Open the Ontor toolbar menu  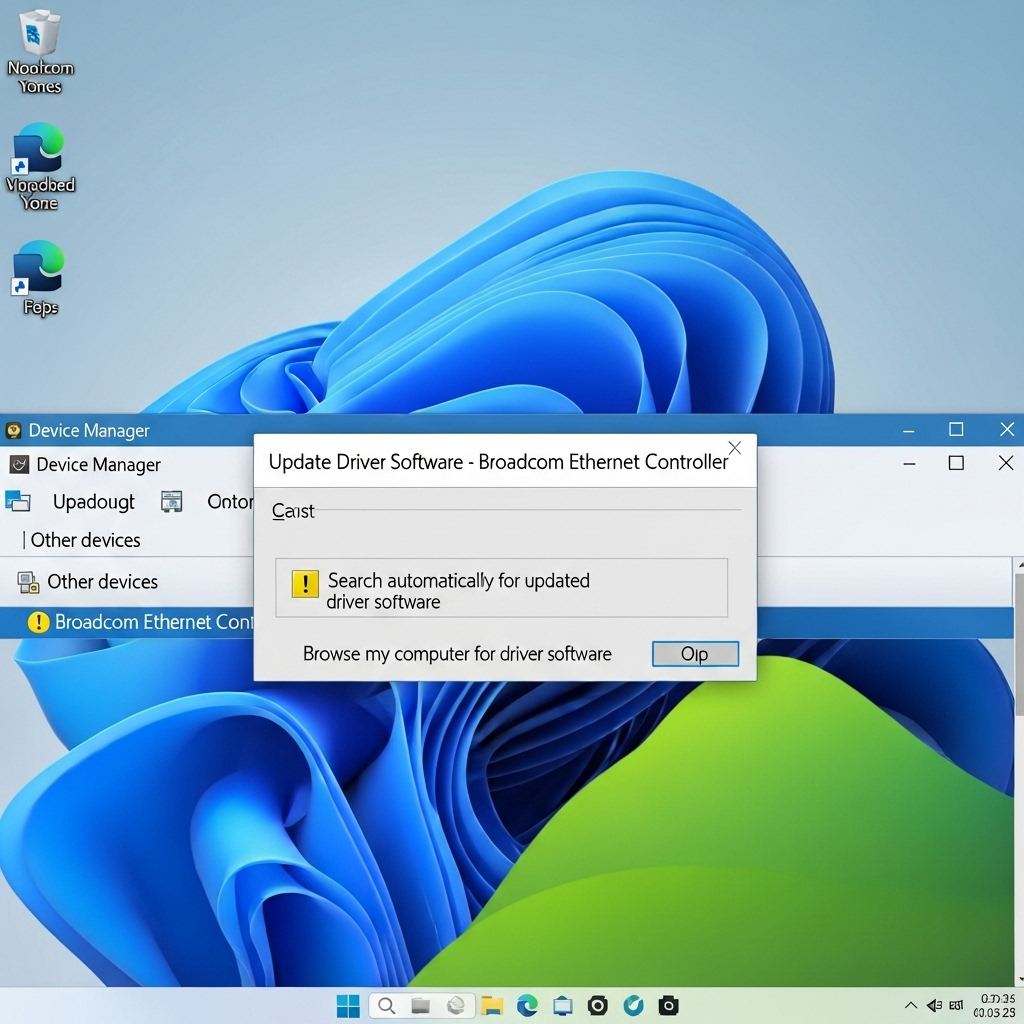click(229, 502)
